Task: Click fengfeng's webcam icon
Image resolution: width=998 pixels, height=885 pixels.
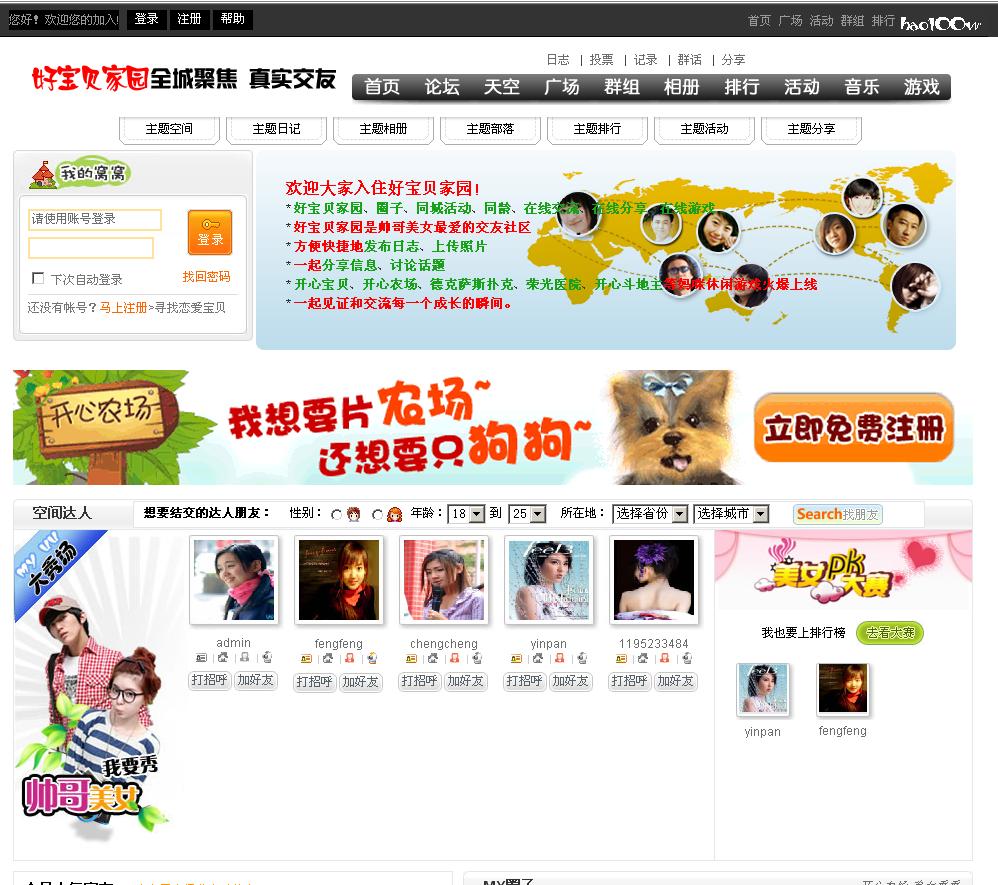Action: (372, 658)
